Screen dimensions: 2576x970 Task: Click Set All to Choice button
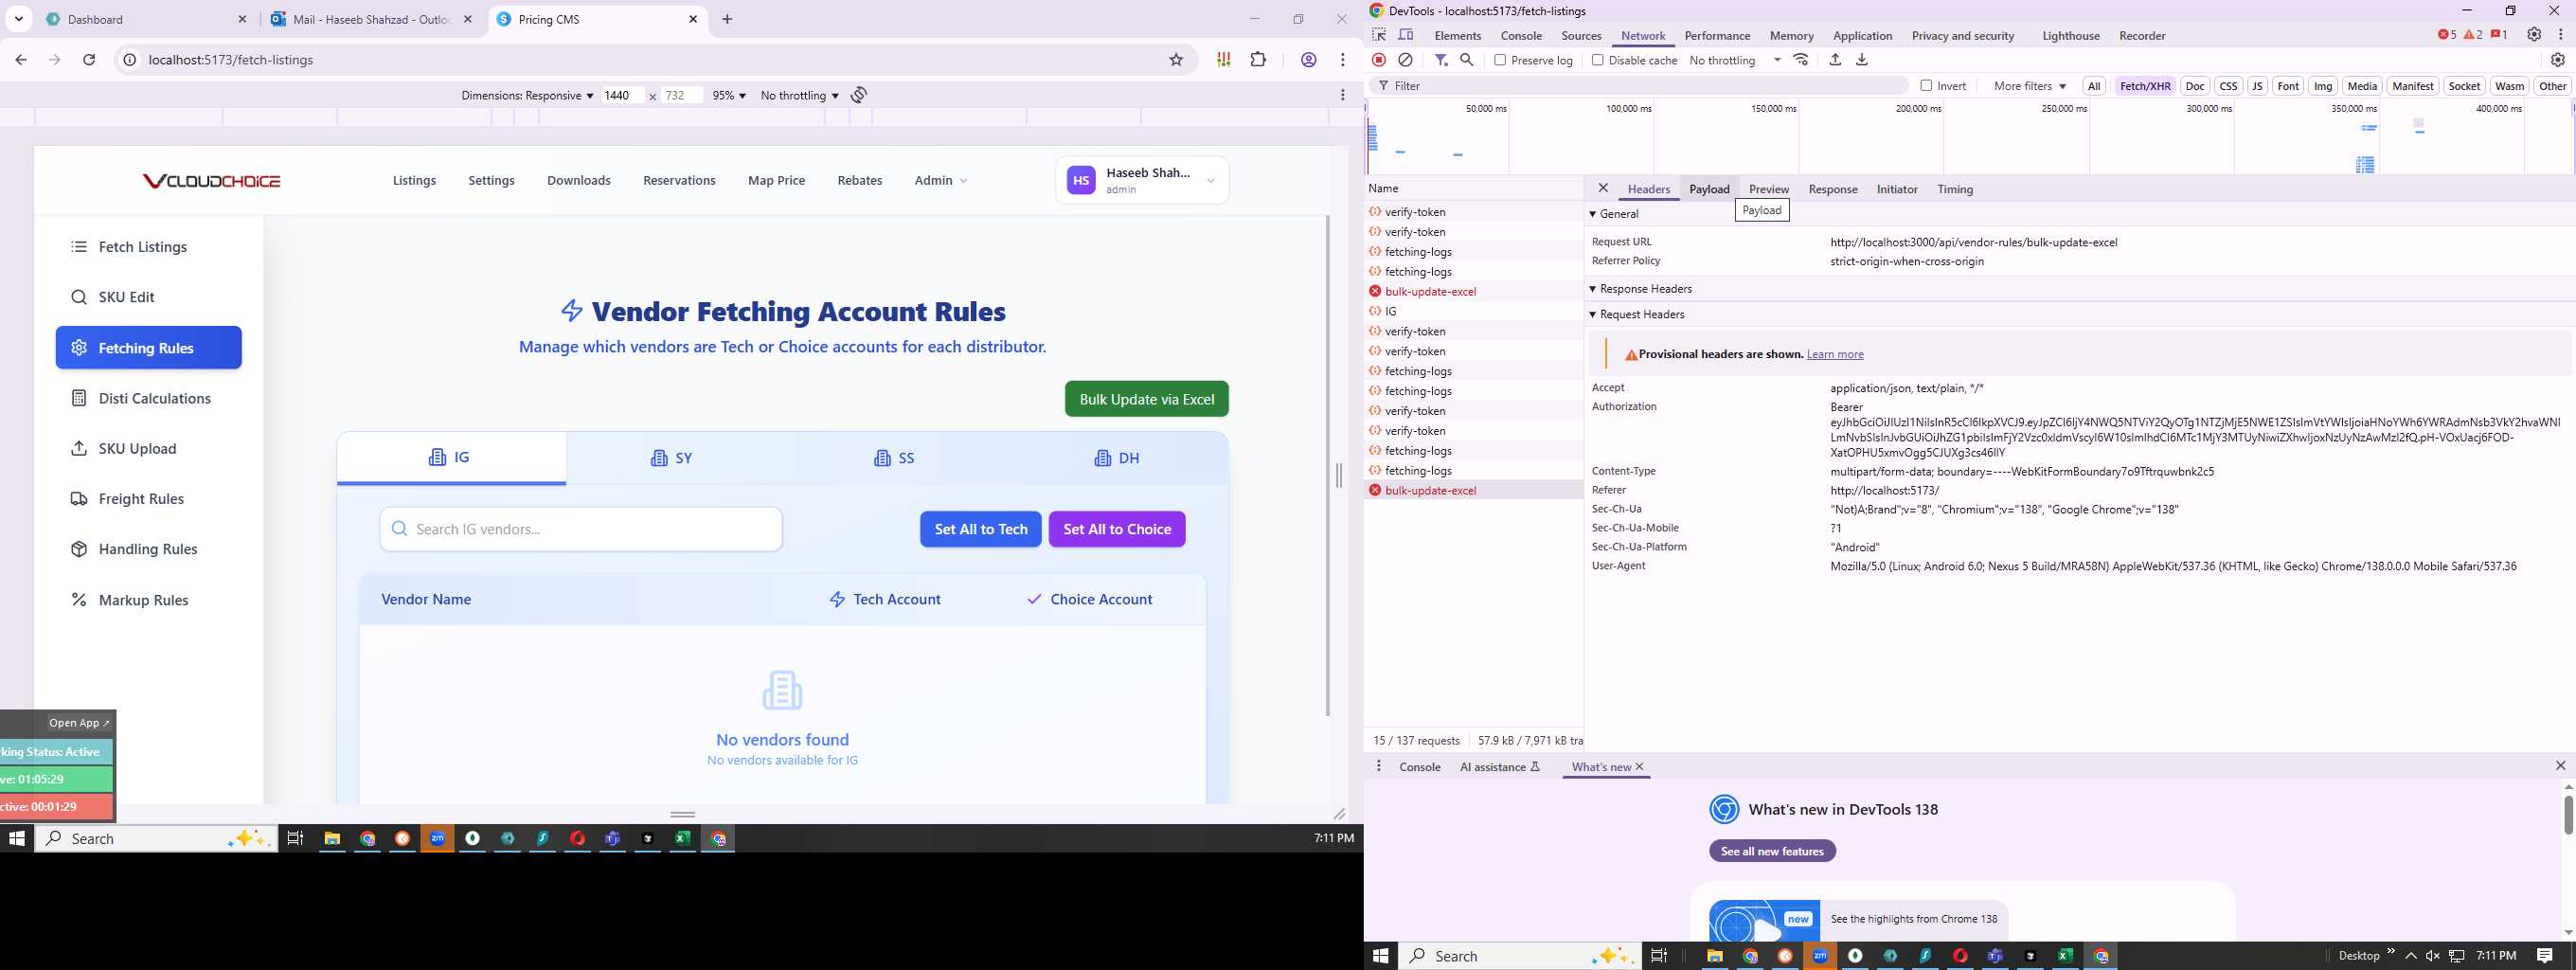(1117, 529)
